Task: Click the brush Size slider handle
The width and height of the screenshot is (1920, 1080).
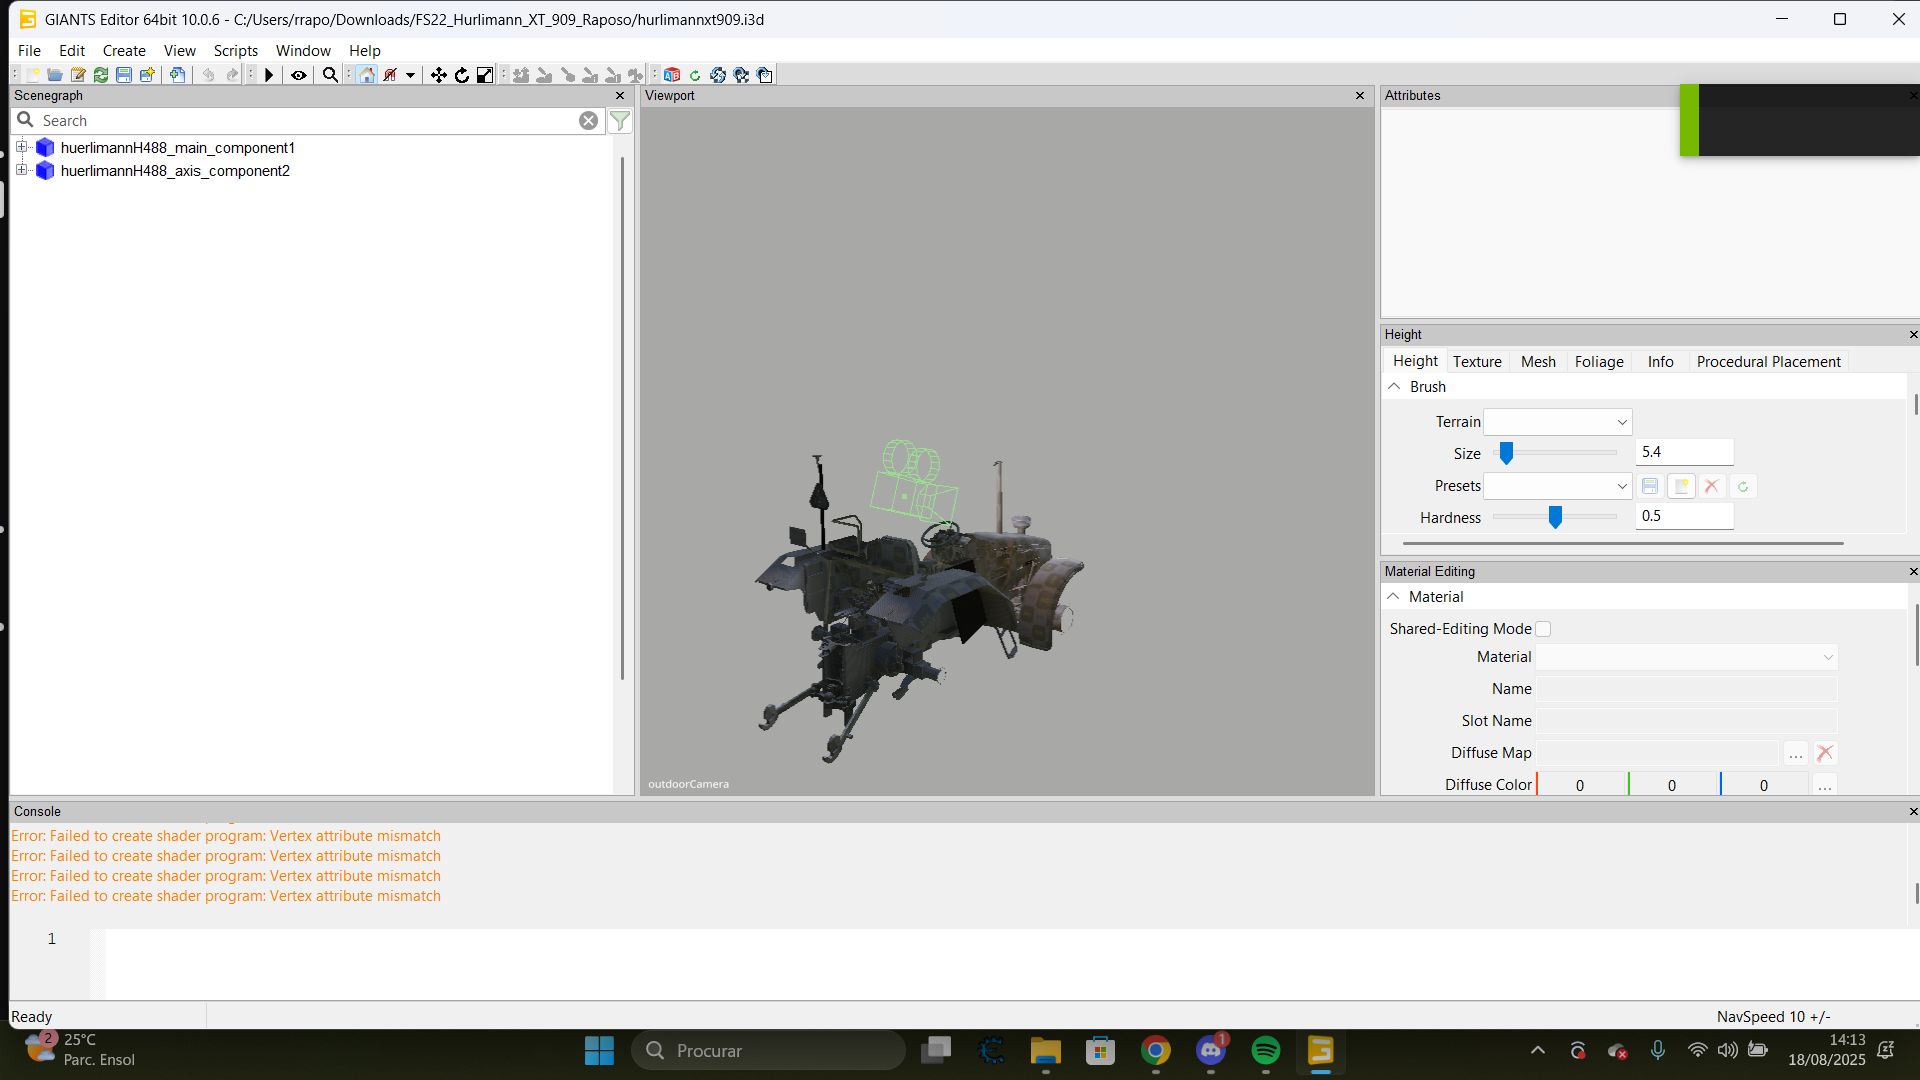Action: coord(1506,454)
